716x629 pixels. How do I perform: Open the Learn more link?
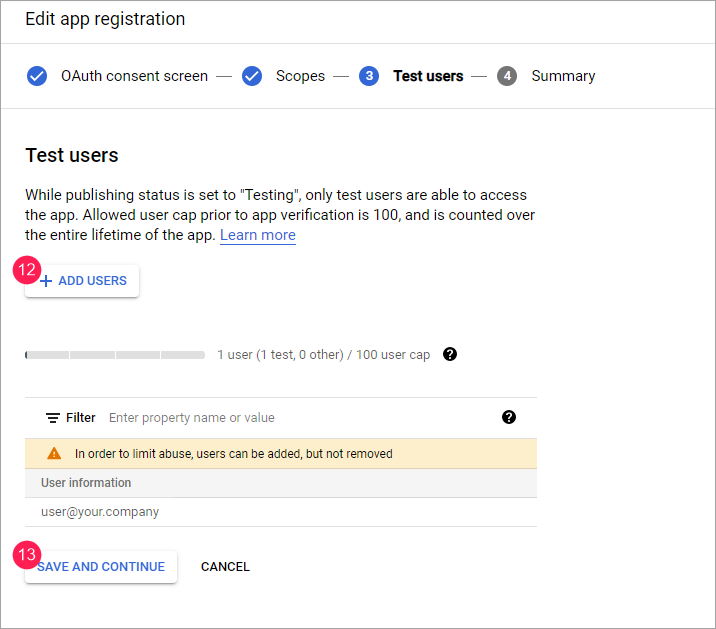pyautogui.click(x=258, y=235)
